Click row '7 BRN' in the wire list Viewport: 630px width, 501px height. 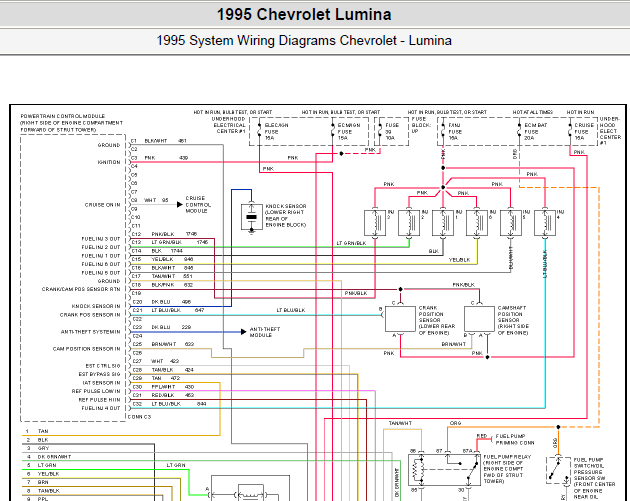(37, 482)
